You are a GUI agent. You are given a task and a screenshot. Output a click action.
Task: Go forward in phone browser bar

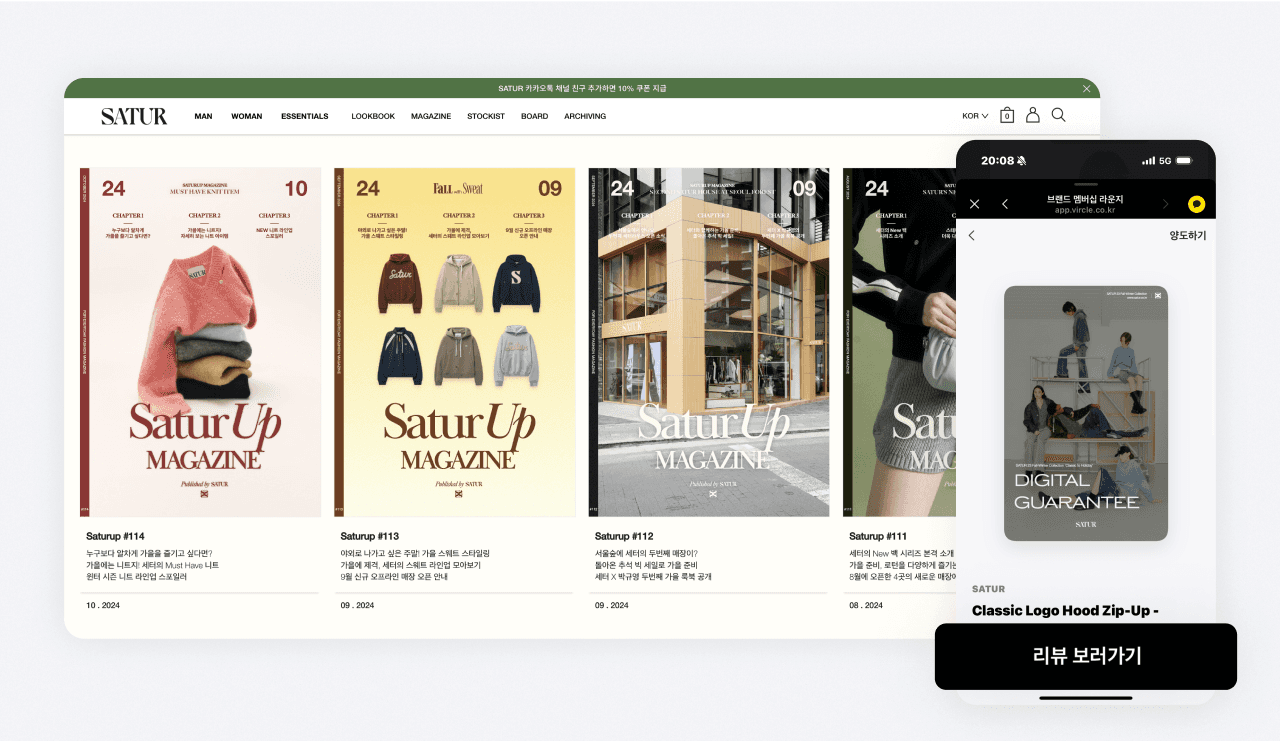tap(1165, 204)
